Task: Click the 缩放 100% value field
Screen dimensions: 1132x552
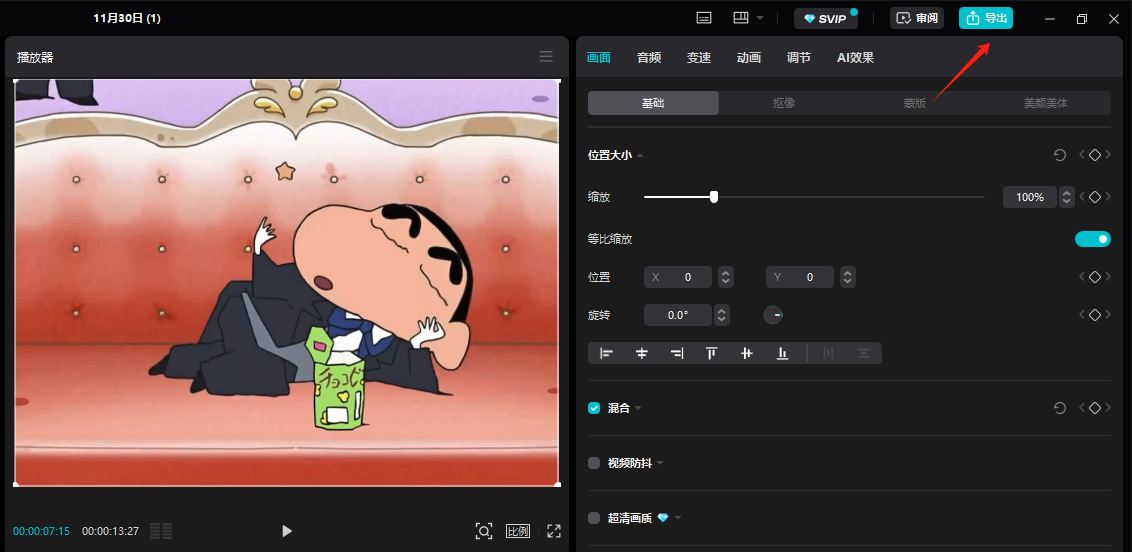Action: click(1030, 197)
